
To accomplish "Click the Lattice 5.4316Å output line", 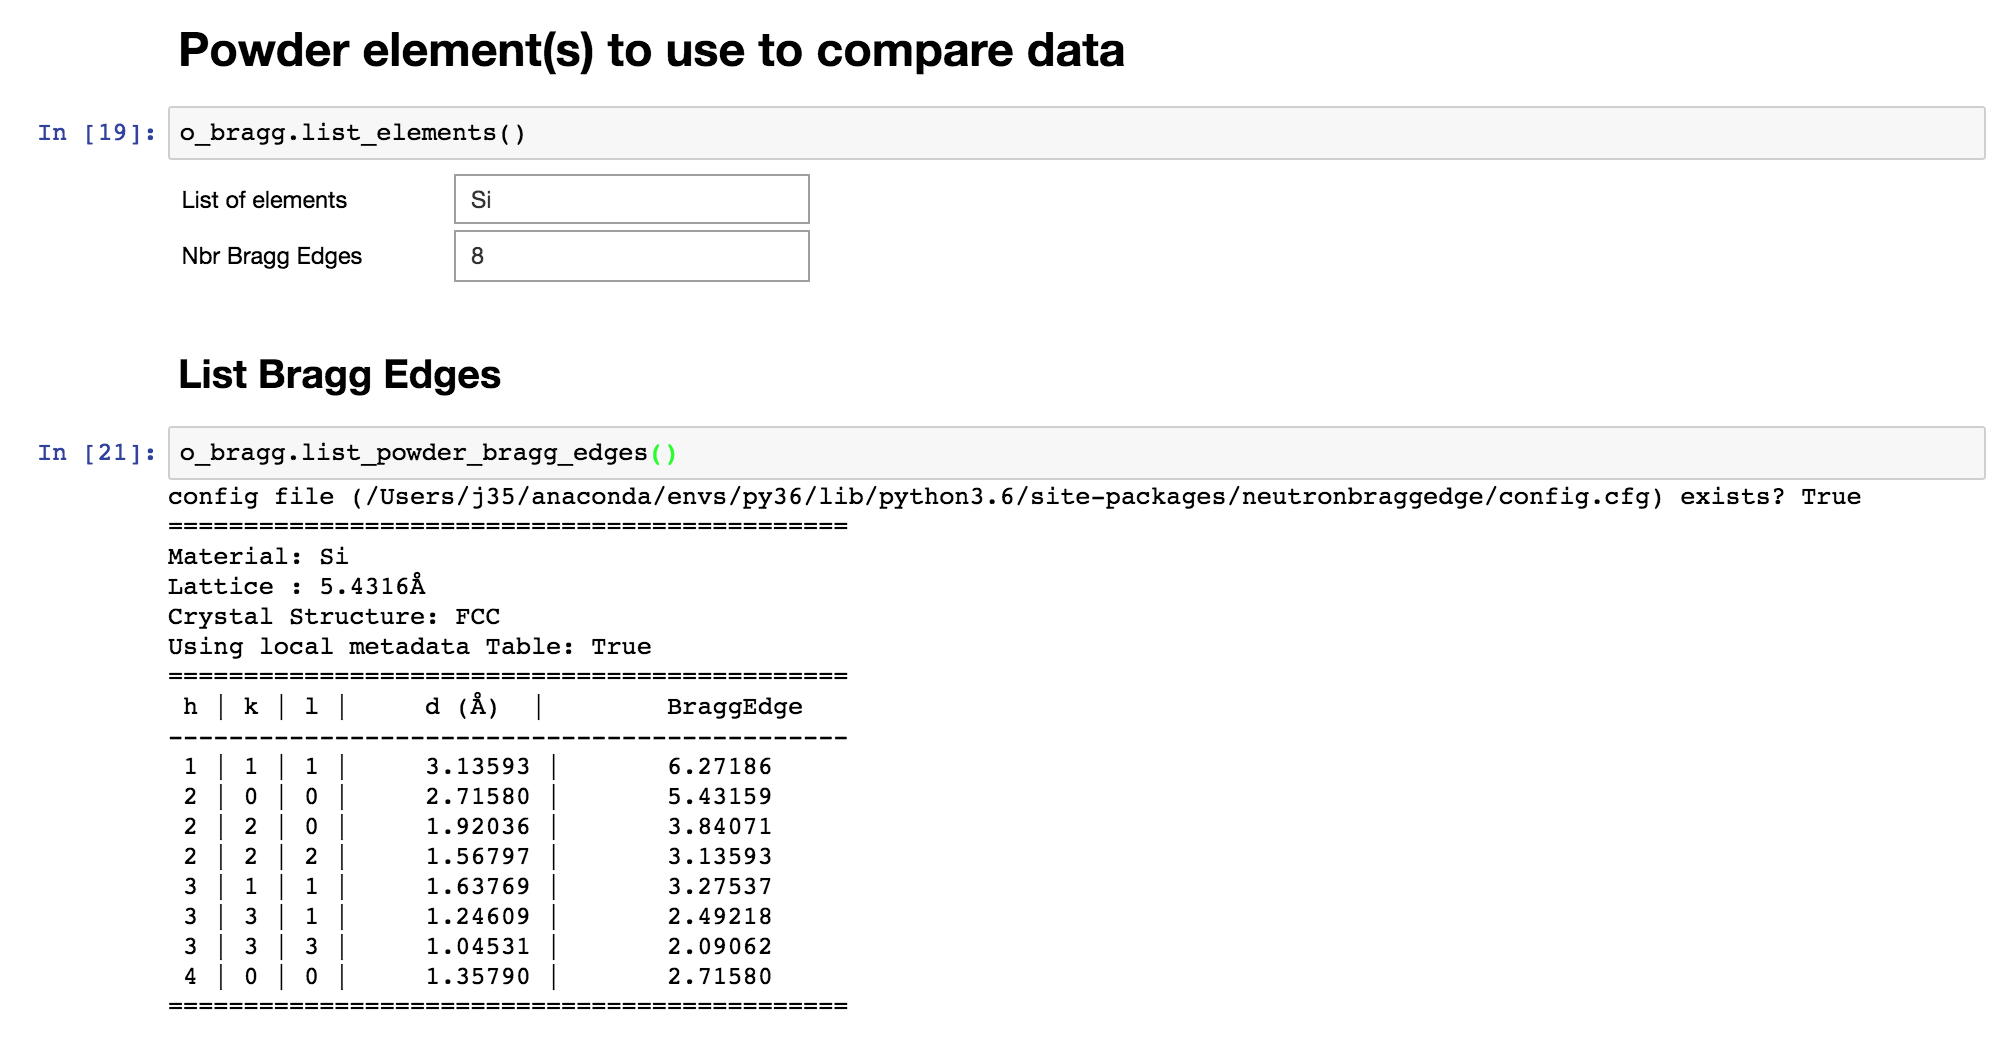I will (x=296, y=587).
